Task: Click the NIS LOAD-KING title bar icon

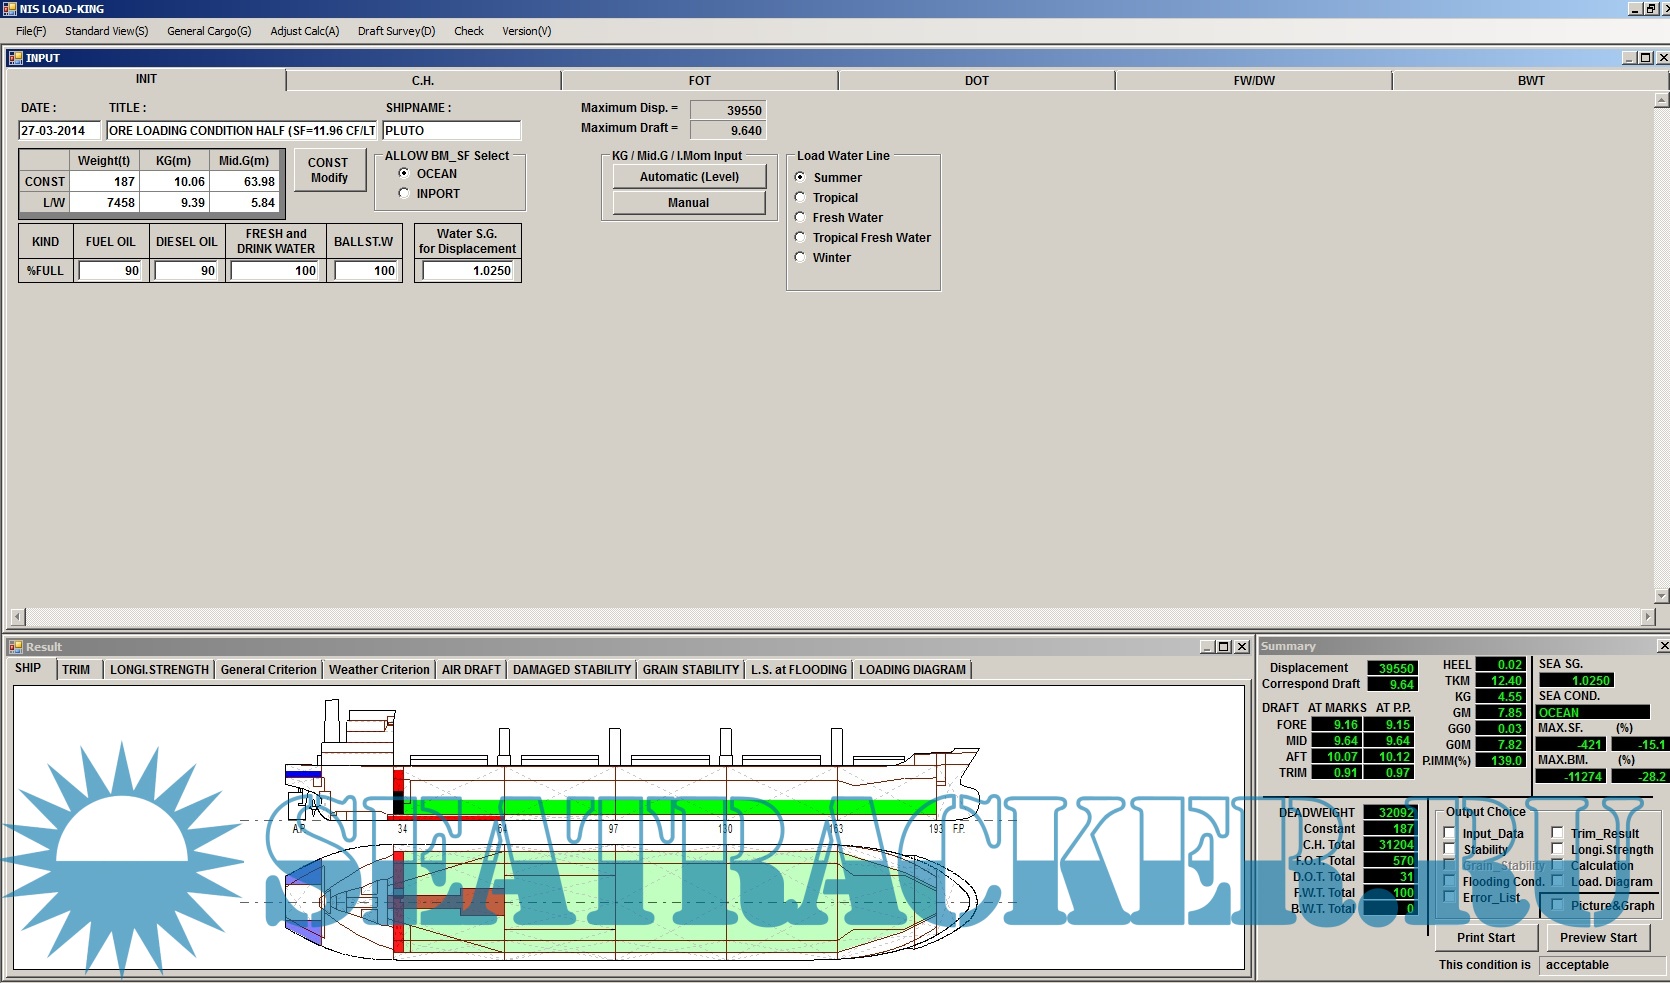Action: click(9, 9)
